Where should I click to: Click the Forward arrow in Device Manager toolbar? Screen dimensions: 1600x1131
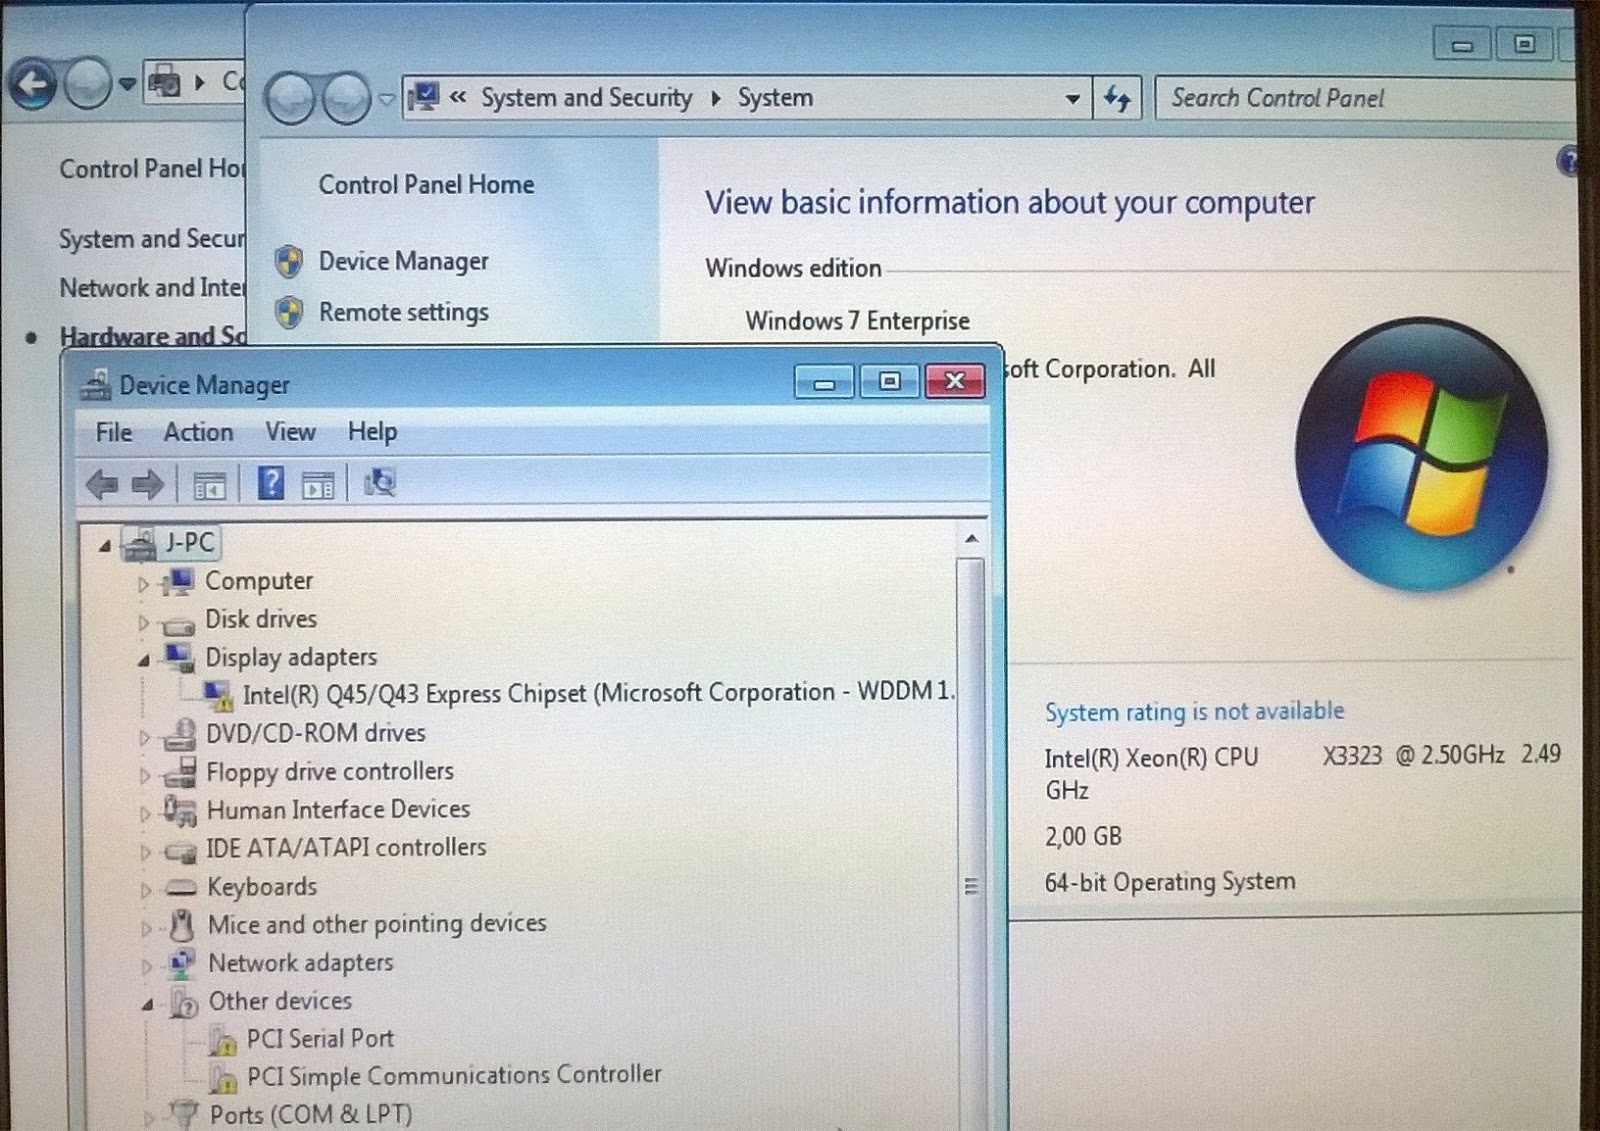pos(147,485)
